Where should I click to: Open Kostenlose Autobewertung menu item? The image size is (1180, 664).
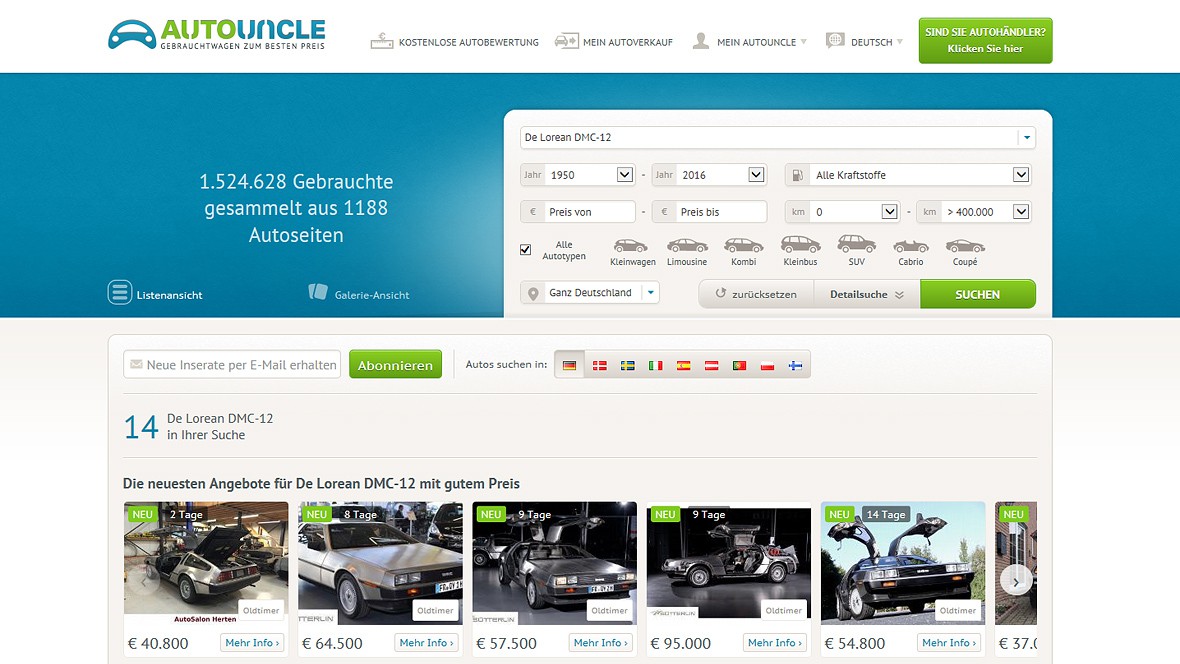coord(455,41)
